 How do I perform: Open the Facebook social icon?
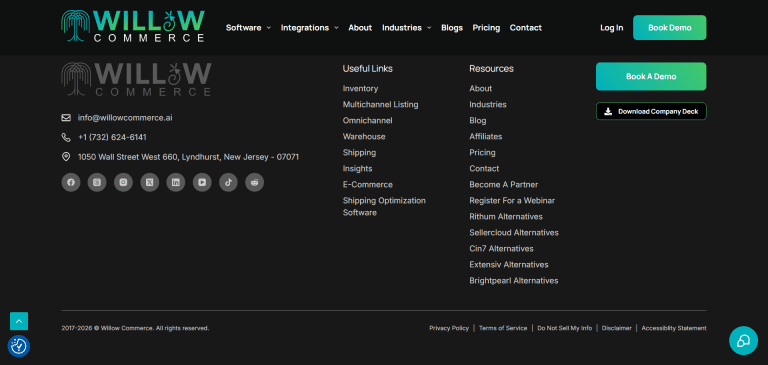point(71,182)
